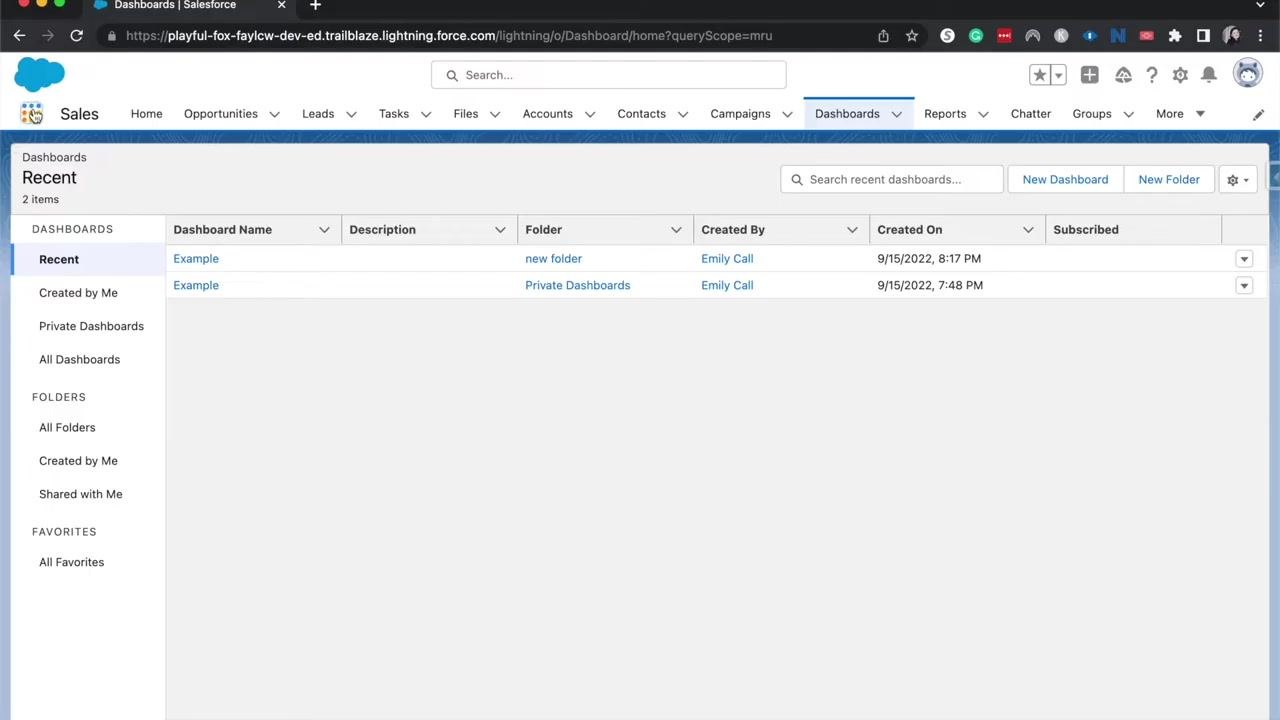The width and height of the screenshot is (1280, 720).
Task: Click the browser share icon
Action: (883, 36)
